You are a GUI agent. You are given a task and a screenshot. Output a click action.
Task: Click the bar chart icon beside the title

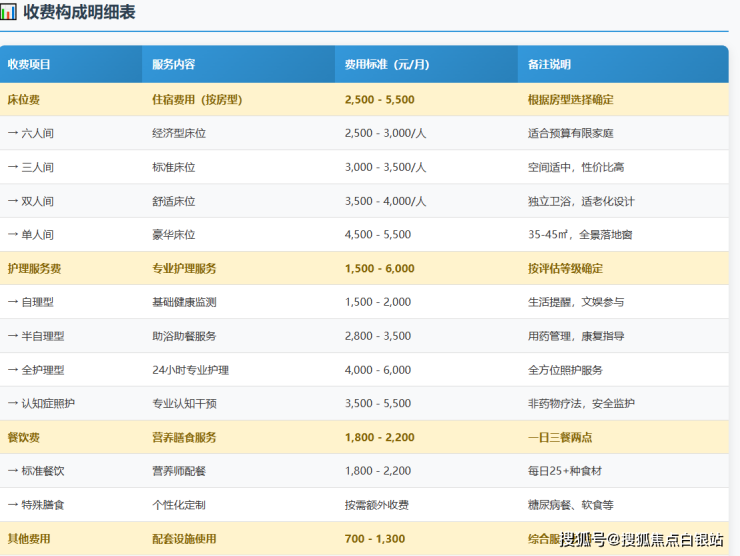click(9, 13)
